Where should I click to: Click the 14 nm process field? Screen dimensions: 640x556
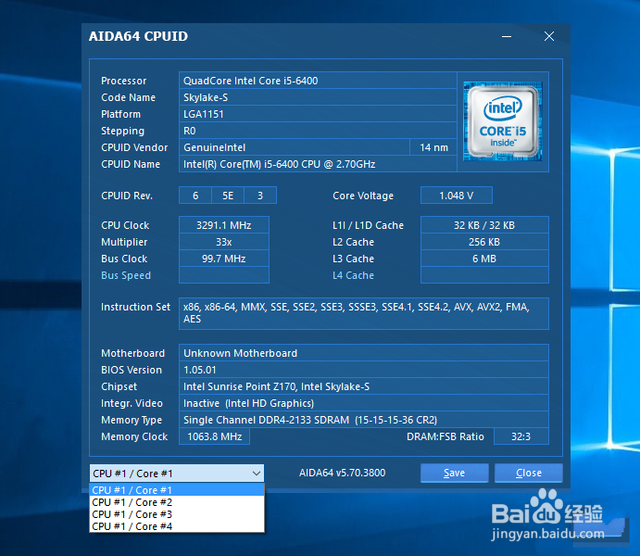click(x=433, y=147)
